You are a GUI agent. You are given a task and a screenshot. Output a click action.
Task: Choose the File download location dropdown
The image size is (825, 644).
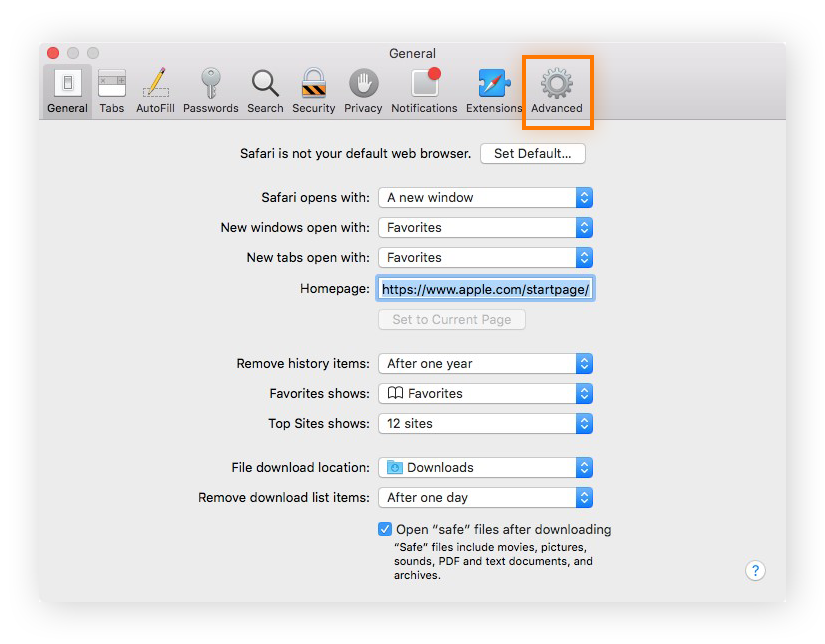pos(486,468)
